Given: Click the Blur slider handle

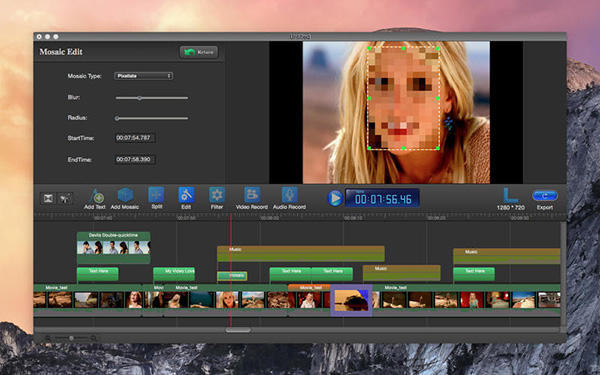Looking at the screenshot, I should pos(140,98).
